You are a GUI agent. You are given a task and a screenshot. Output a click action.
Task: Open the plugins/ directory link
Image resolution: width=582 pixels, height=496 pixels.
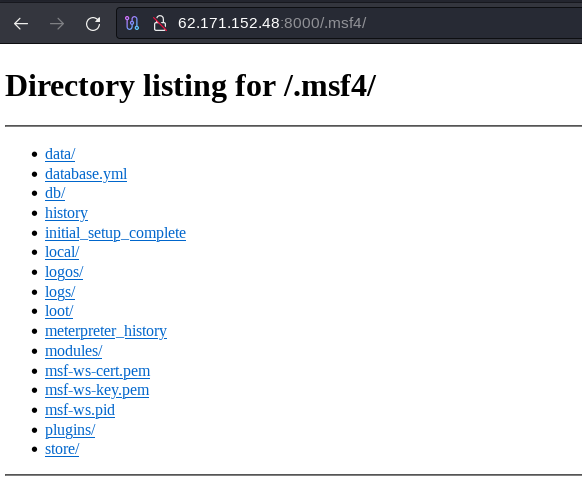point(70,430)
